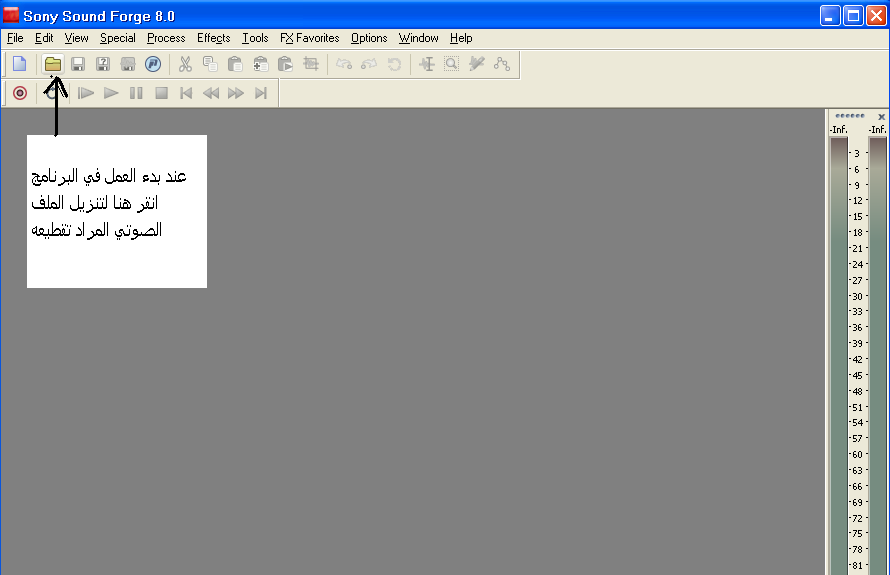This screenshot has height=575, width=890.
Task: Open the Process menu
Action: point(166,38)
